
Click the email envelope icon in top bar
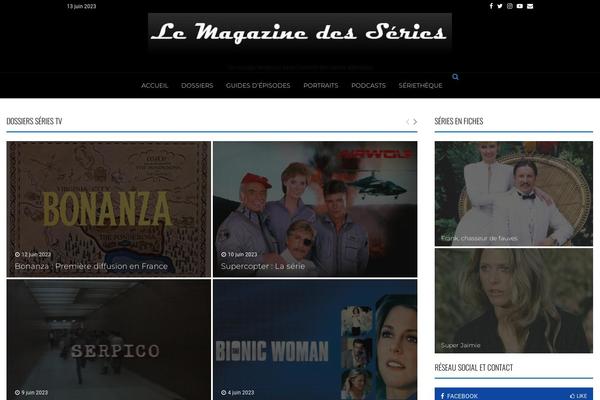click(530, 6)
